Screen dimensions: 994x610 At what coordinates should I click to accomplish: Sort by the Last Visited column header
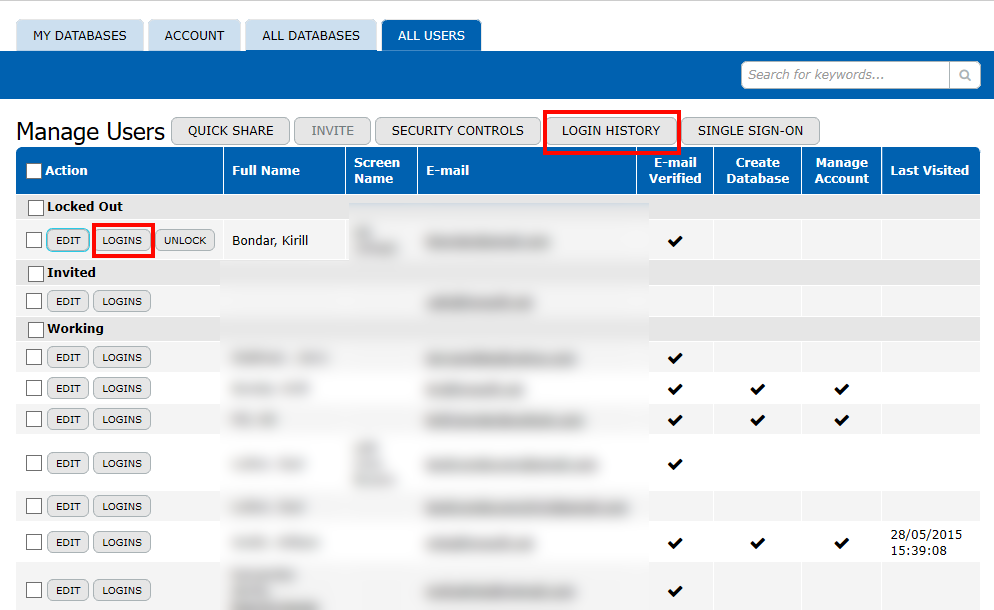point(929,171)
